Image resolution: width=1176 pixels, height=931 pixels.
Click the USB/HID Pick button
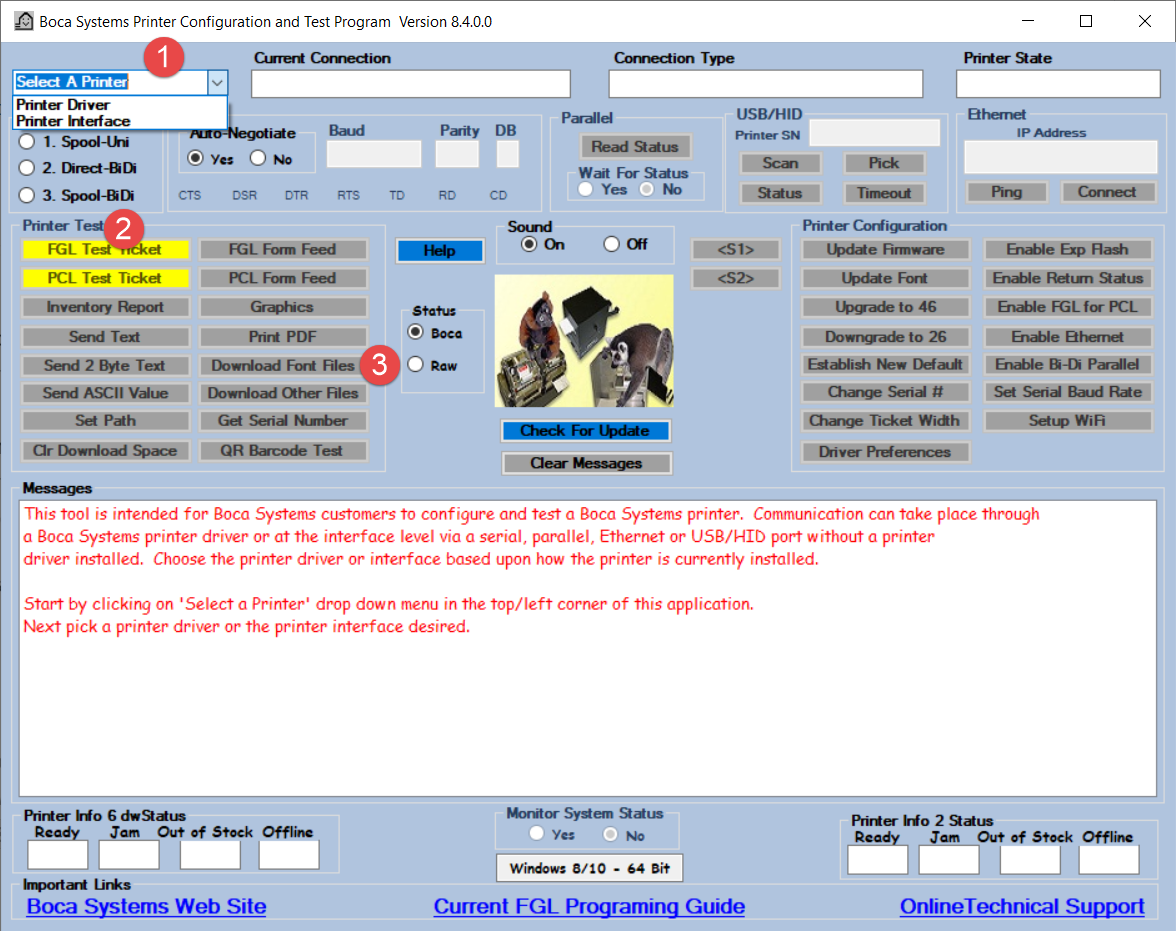point(884,164)
